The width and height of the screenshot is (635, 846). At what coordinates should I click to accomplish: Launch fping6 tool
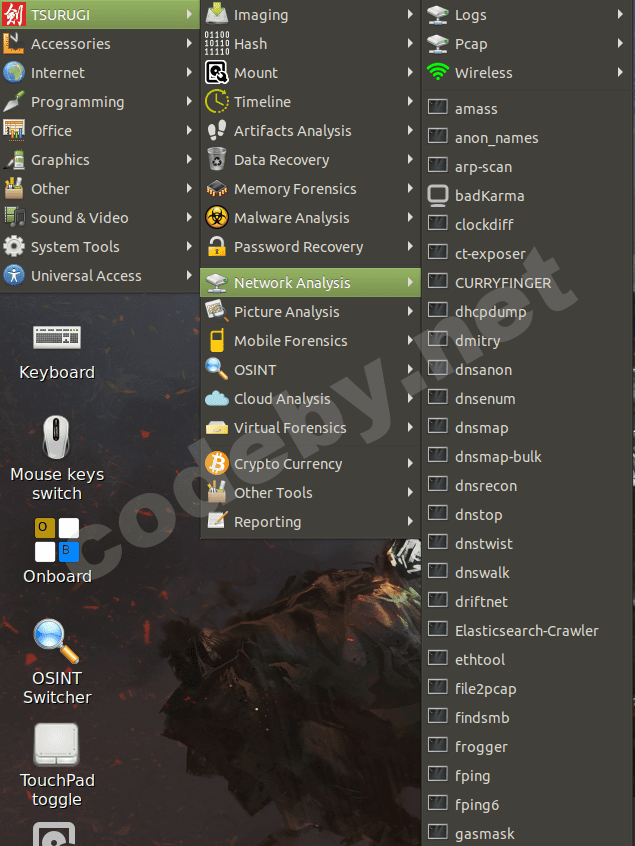527,805
